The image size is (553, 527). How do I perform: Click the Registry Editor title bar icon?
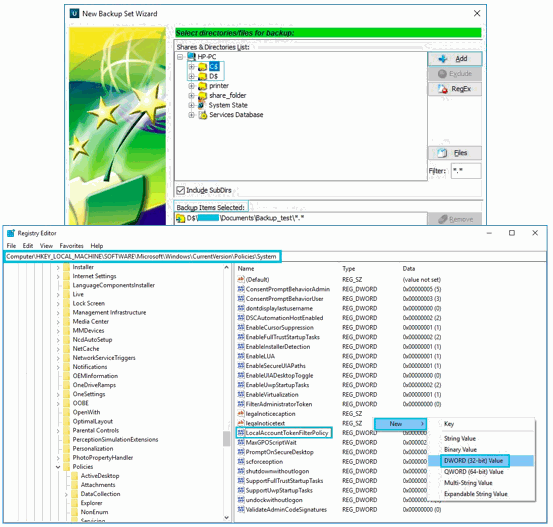11,233
